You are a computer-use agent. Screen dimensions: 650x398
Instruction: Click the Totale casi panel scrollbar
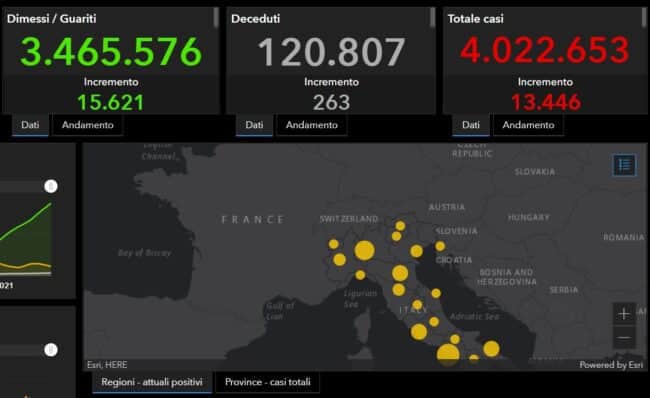click(x=645, y=17)
